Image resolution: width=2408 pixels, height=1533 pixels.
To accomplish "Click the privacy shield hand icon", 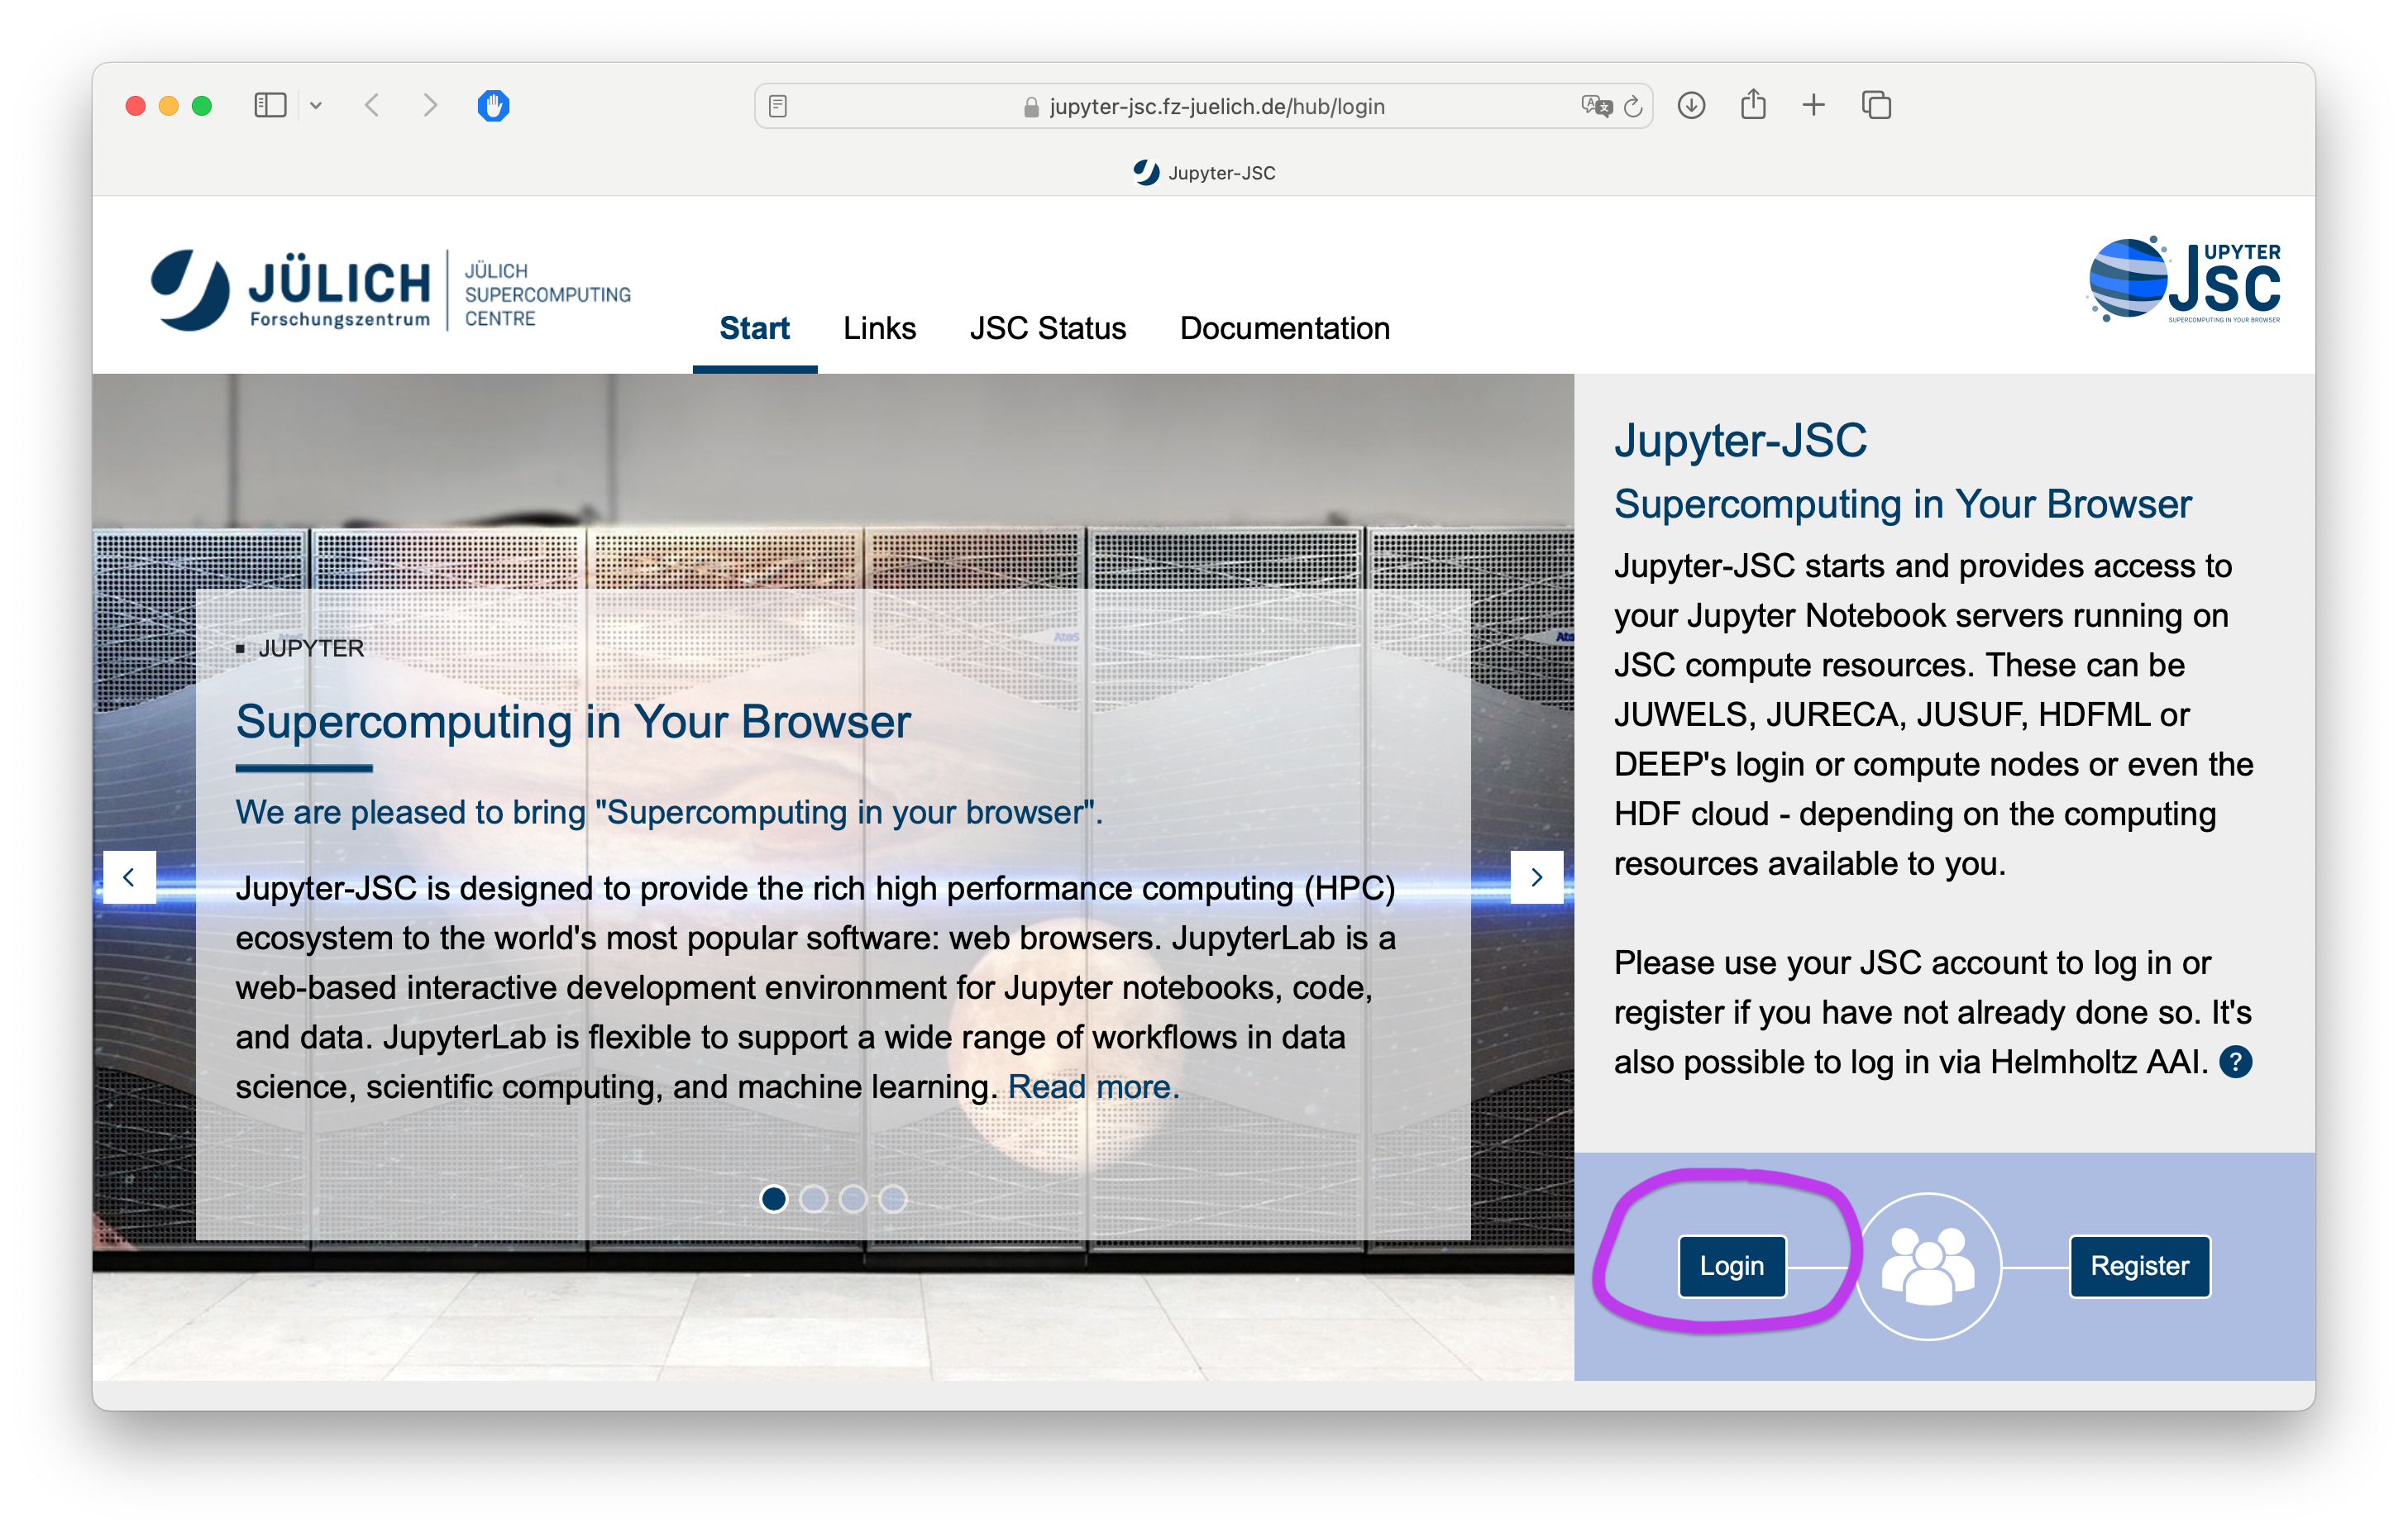I will [493, 105].
